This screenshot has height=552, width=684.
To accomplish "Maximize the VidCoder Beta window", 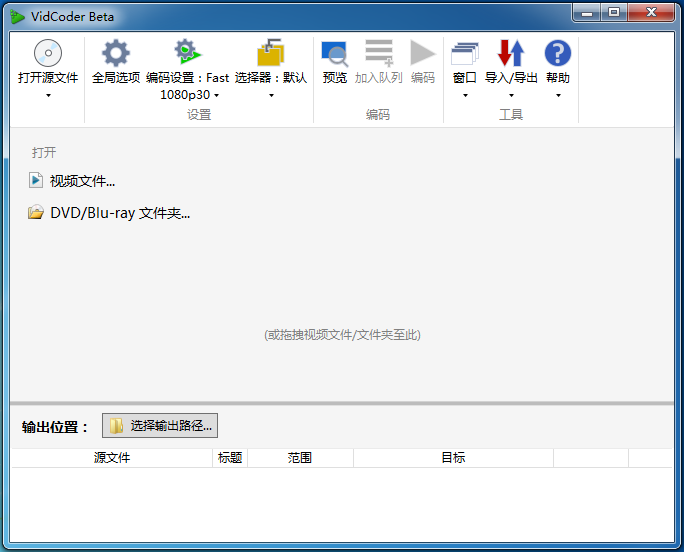I will (614, 12).
